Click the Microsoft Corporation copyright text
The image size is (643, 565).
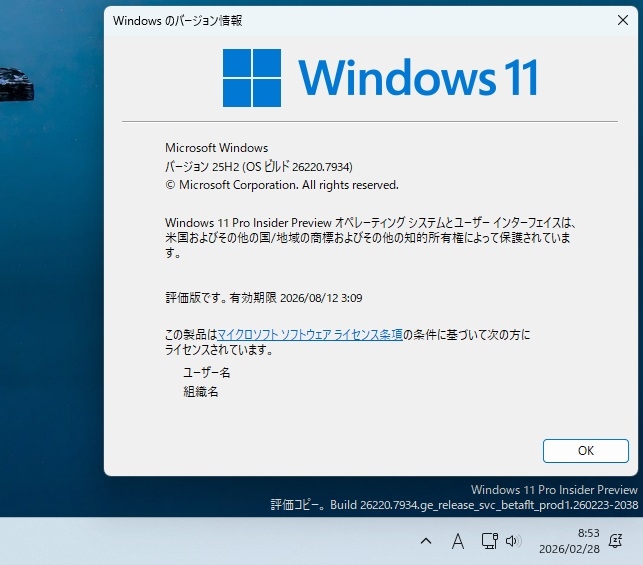tap(282, 185)
